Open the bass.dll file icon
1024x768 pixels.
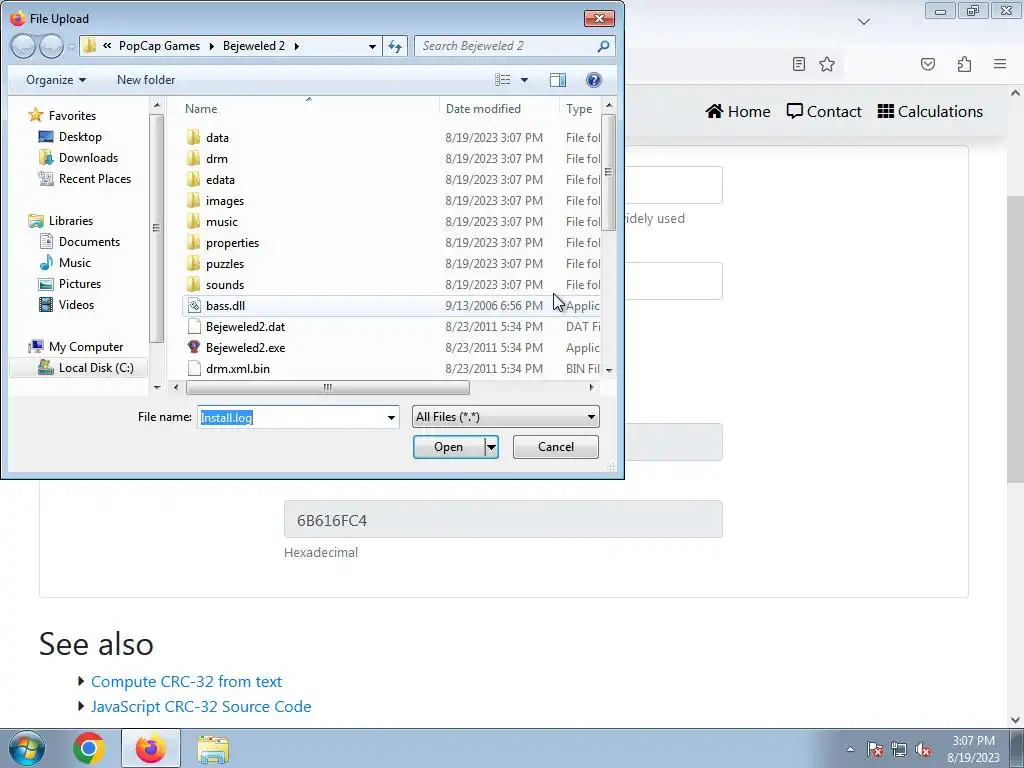(194, 306)
